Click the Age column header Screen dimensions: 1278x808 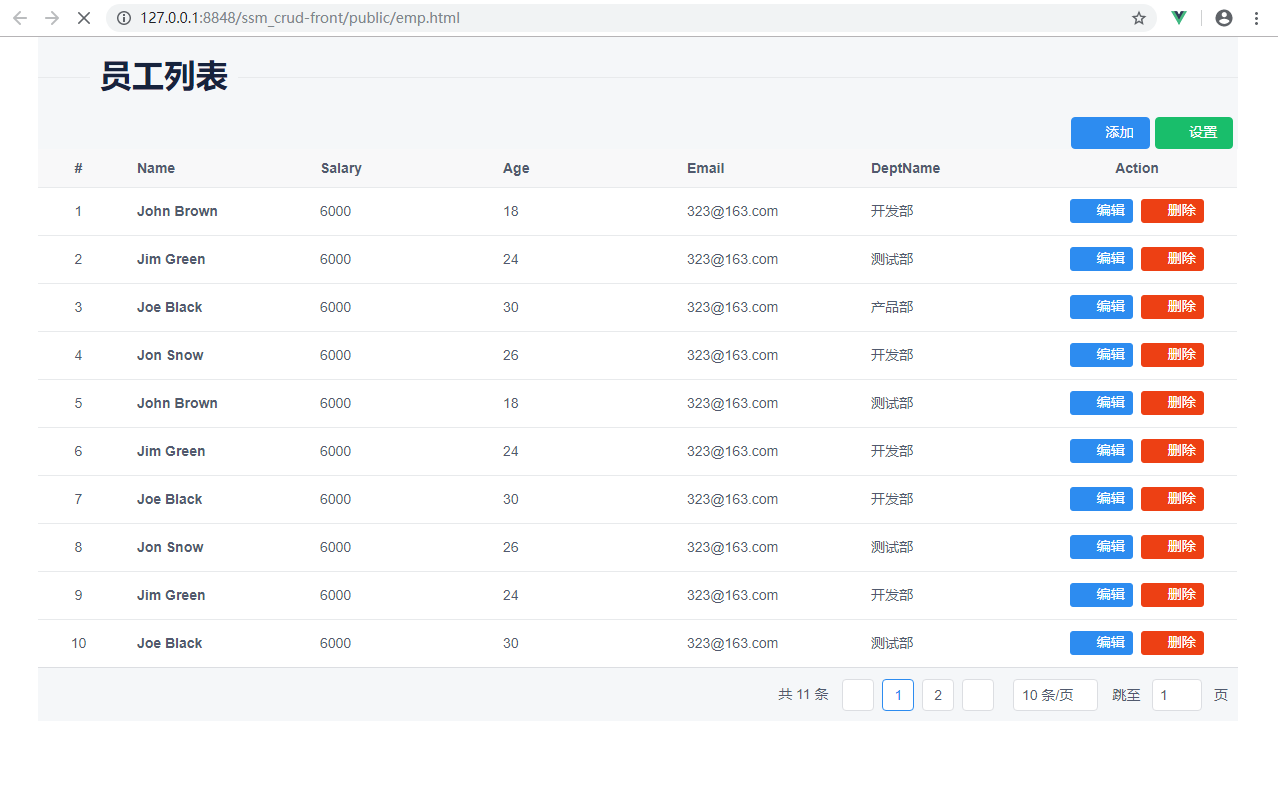click(x=516, y=168)
